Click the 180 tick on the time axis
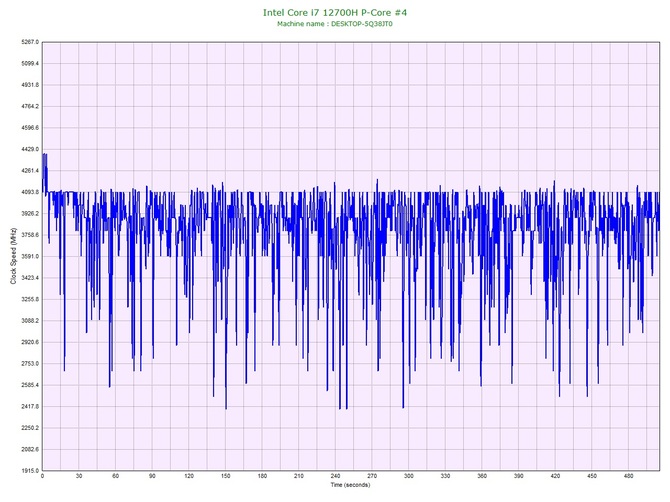This screenshot has height=502, width=670. pyautogui.click(x=262, y=476)
